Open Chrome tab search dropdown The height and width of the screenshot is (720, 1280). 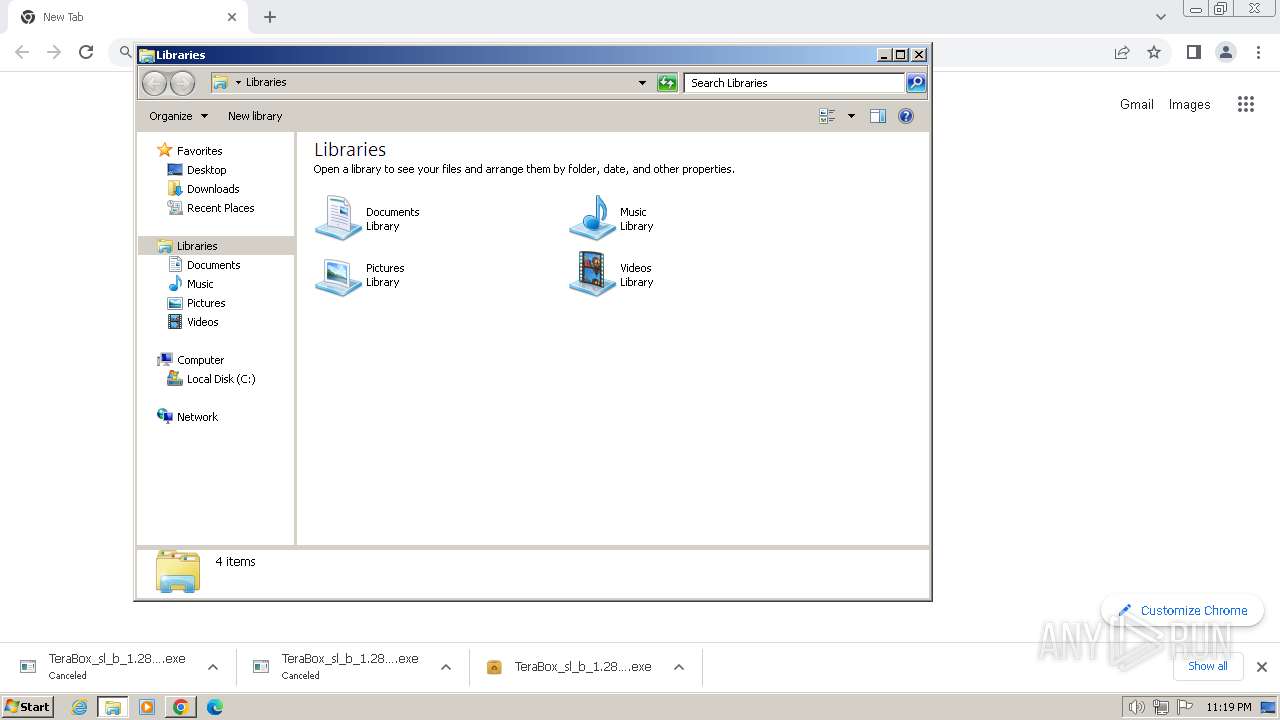point(1160,16)
